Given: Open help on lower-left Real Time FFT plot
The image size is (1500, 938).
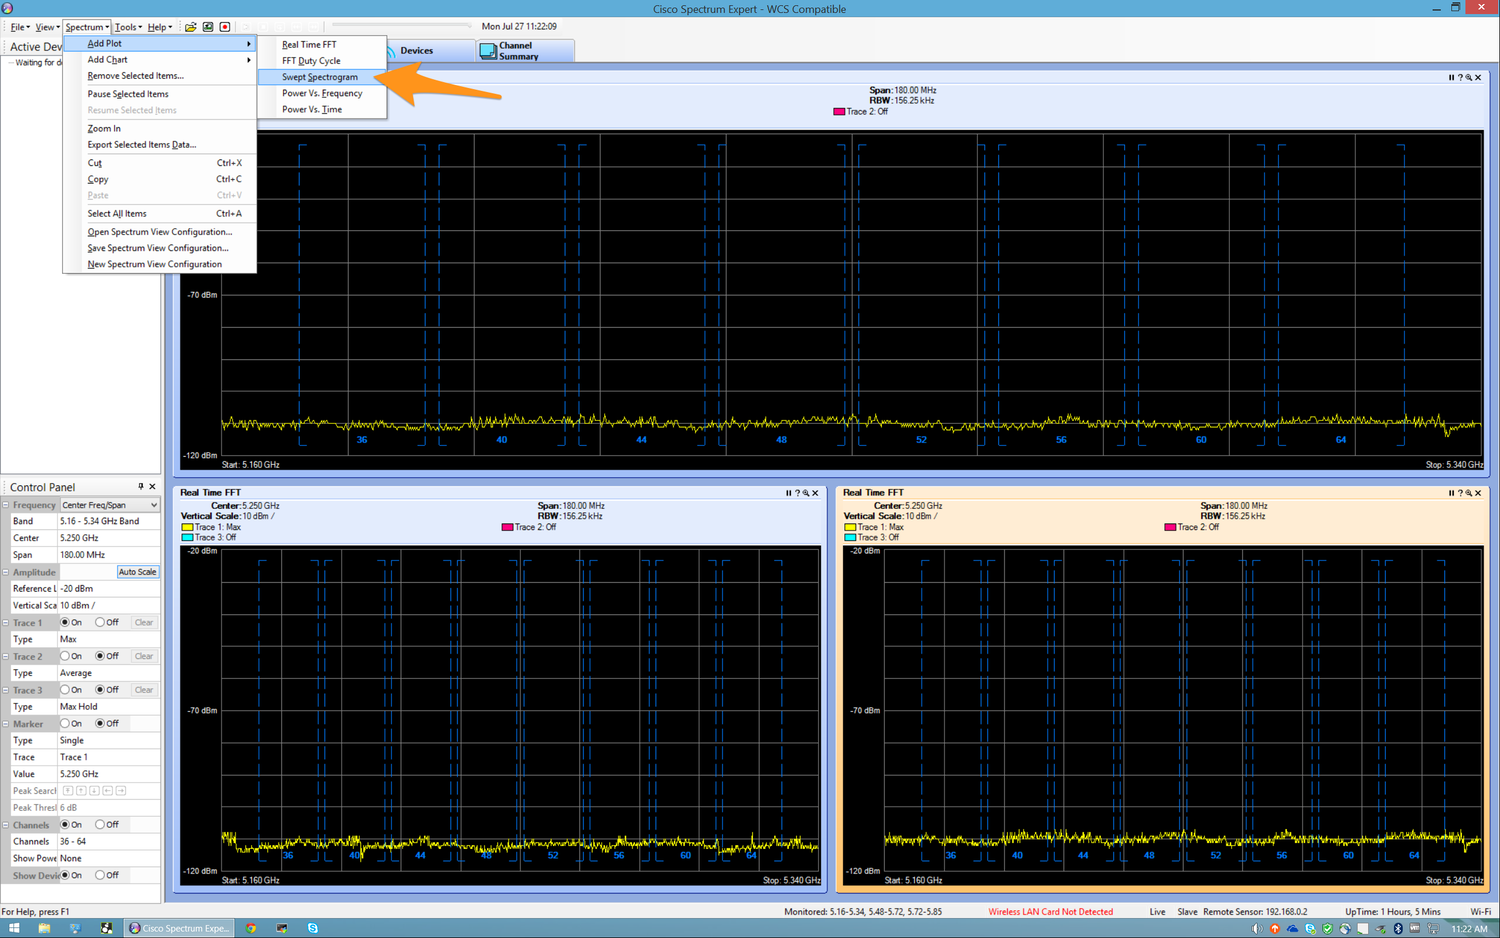Looking at the screenshot, I should tap(797, 493).
